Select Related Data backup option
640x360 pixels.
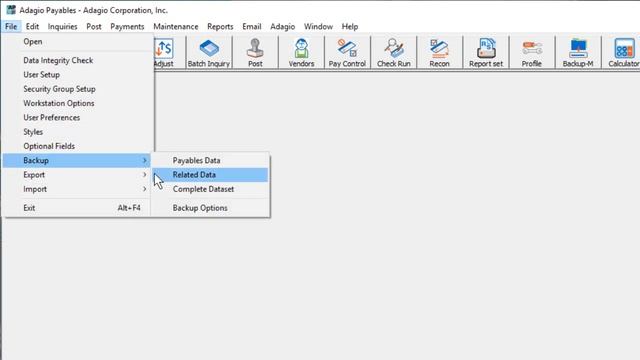210,175
